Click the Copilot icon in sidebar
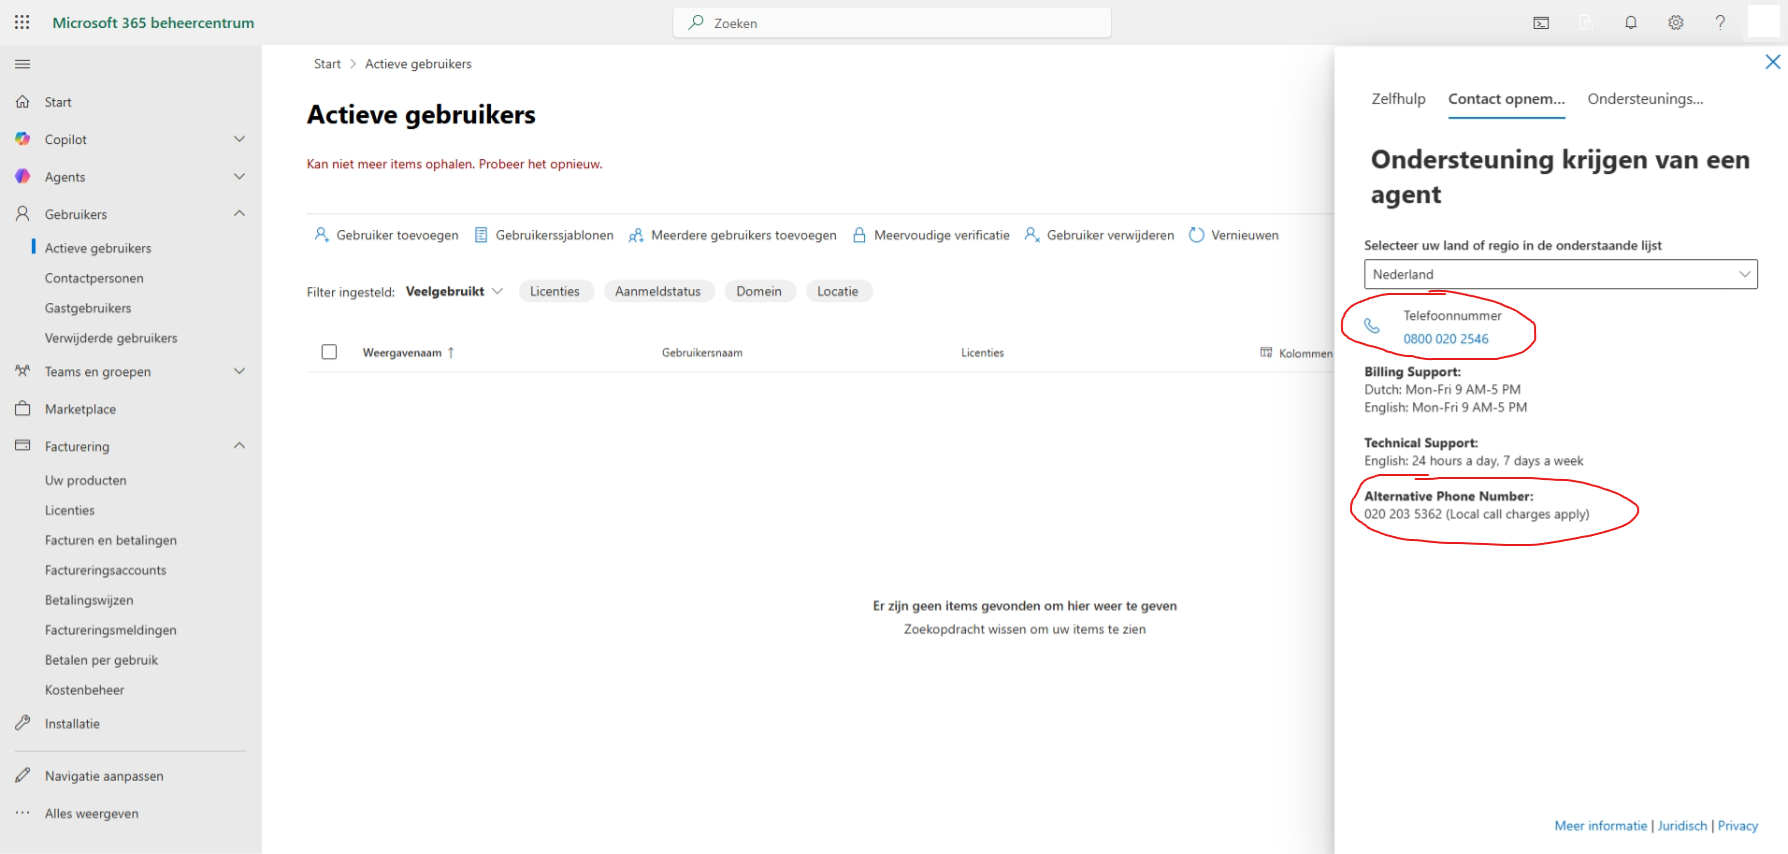This screenshot has width=1788, height=854. [23, 139]
